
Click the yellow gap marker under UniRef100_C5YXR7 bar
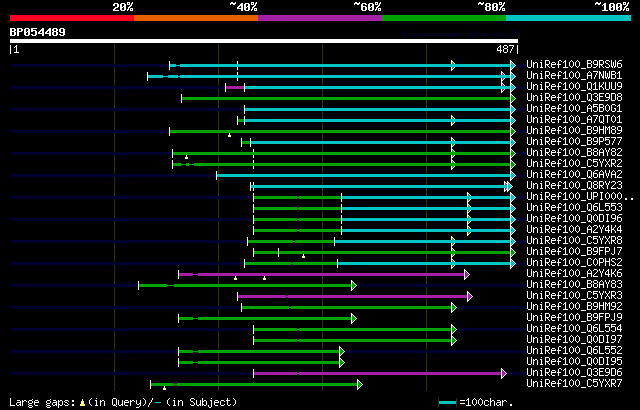coord(164,388)
